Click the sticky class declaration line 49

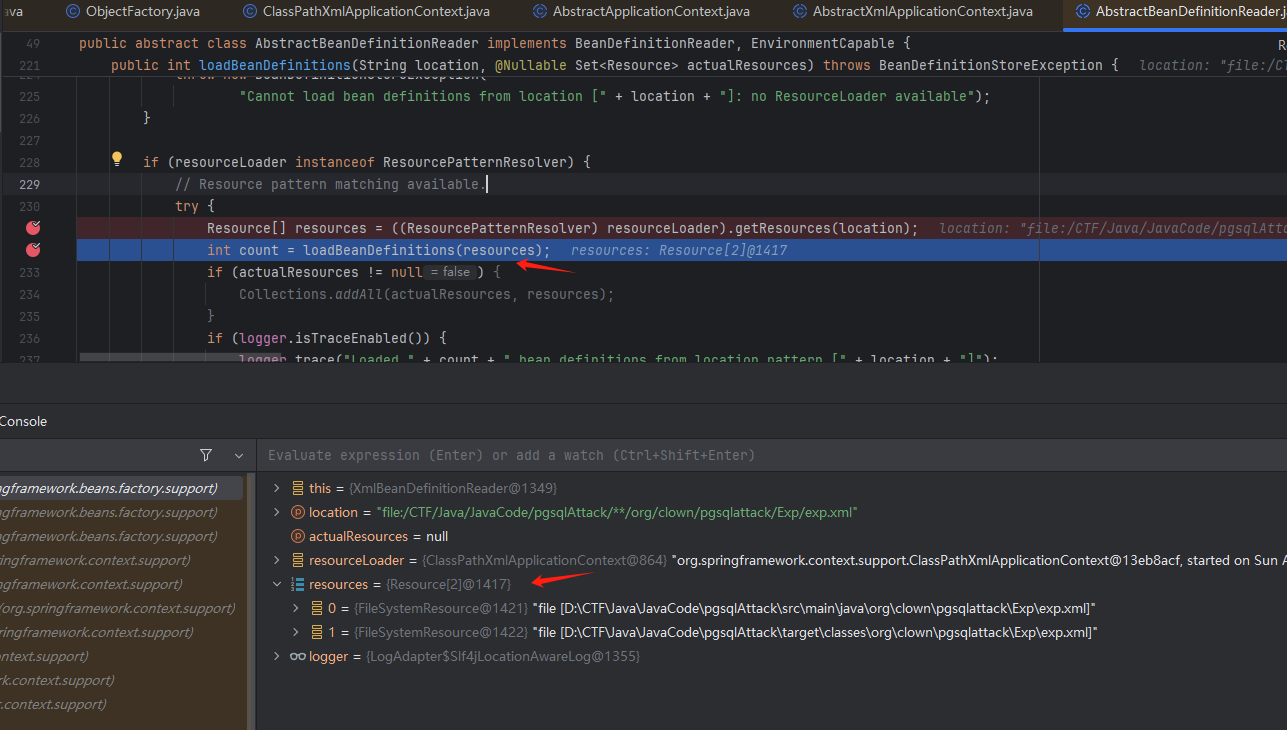coord(495,44)
